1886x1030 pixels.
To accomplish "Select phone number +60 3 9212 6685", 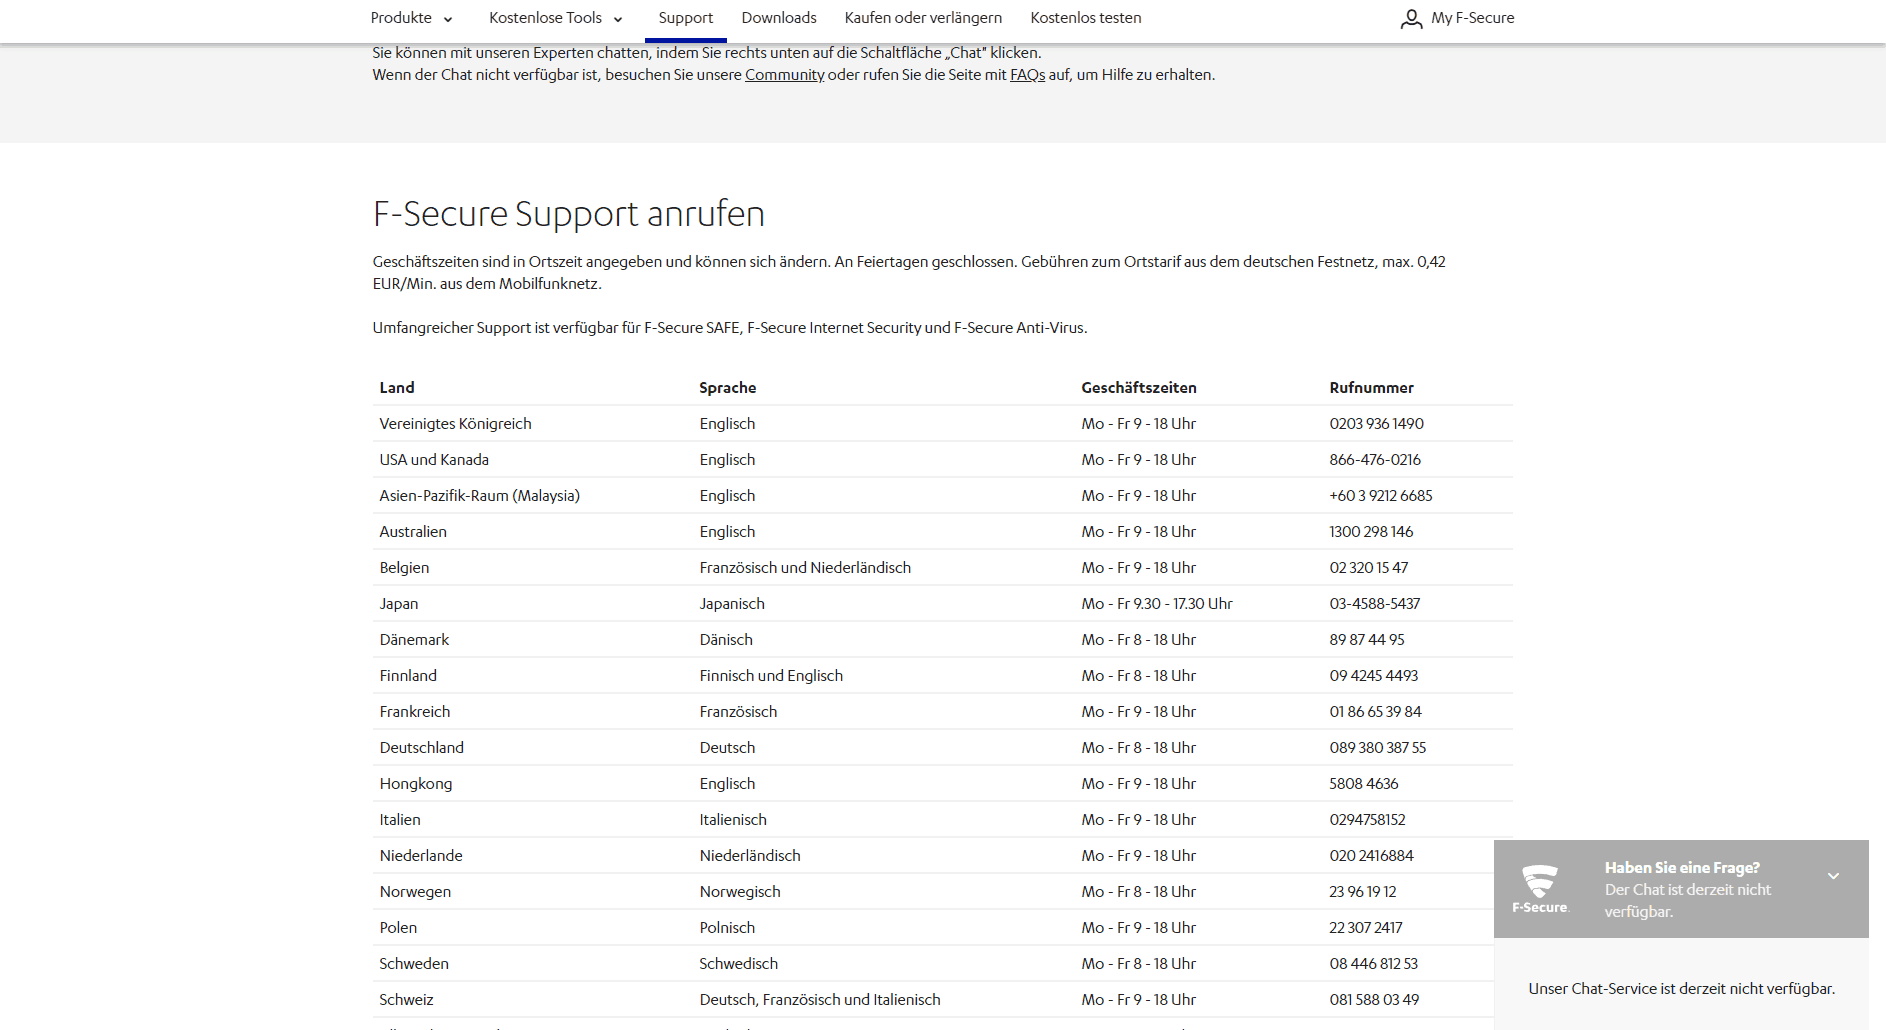I will pos(1381,496).
